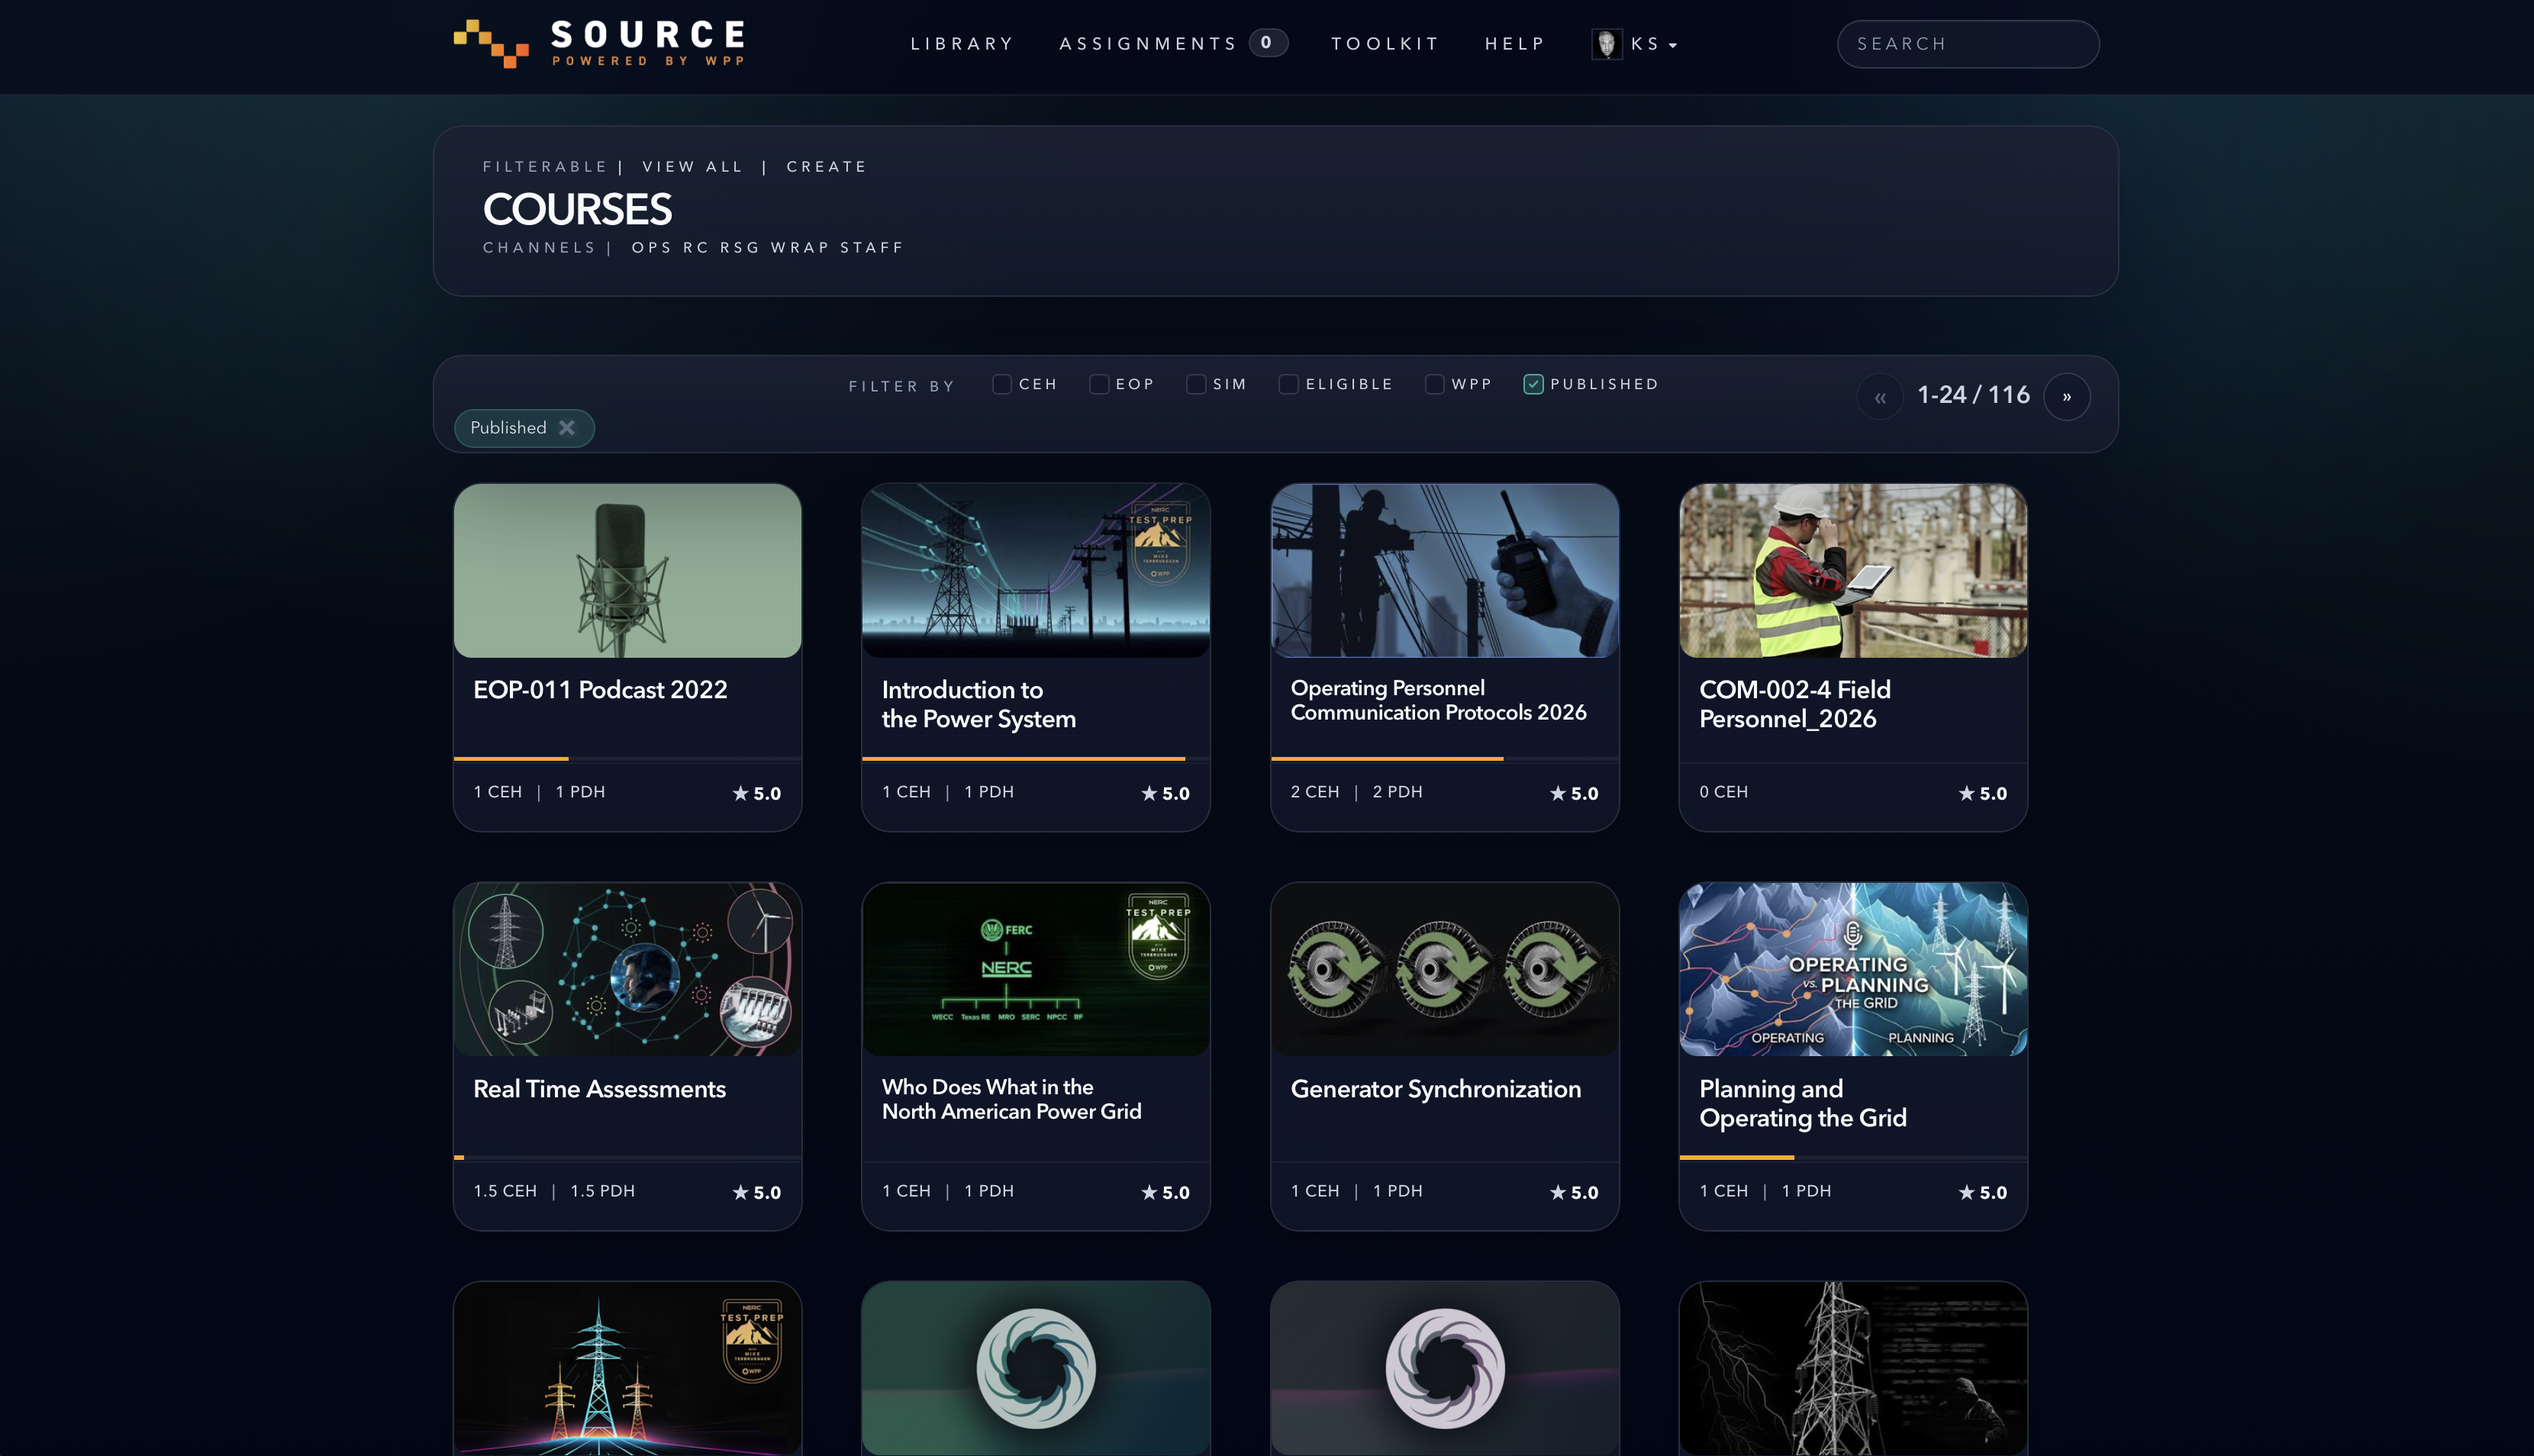Viewport: 2534px width, 1456px height.
Task: Uncheck the PUBLISHED filter checkbox
Action: 1533,384
